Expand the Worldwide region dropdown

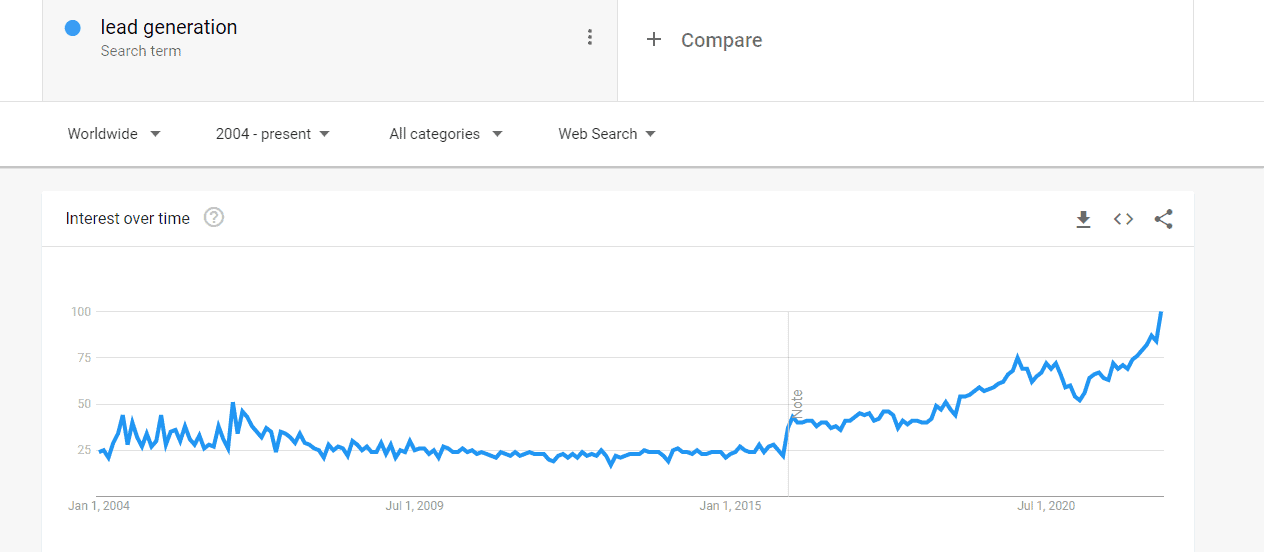(x=114, y=134)
